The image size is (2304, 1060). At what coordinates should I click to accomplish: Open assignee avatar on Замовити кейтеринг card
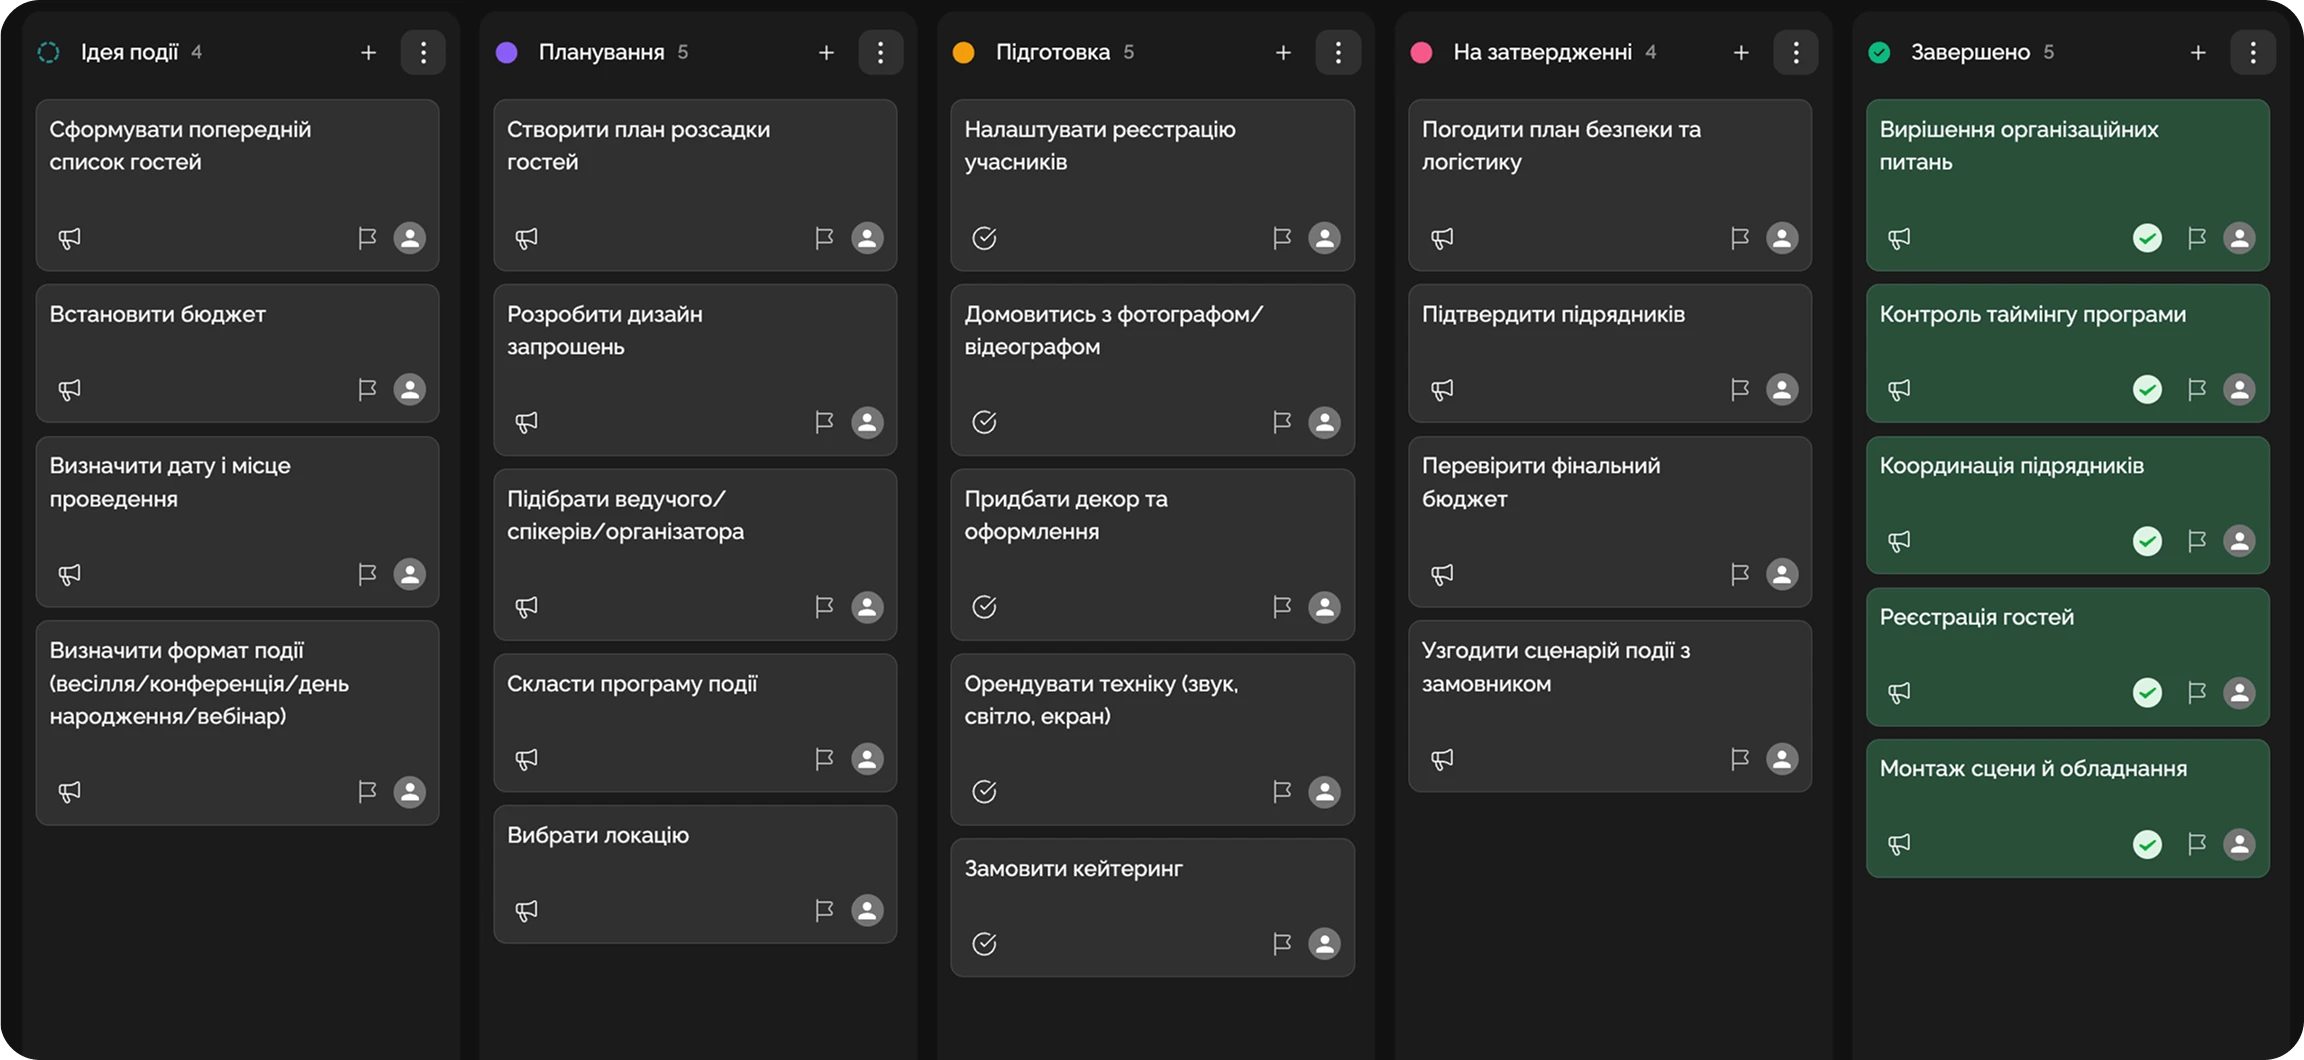coord(1324,943)
